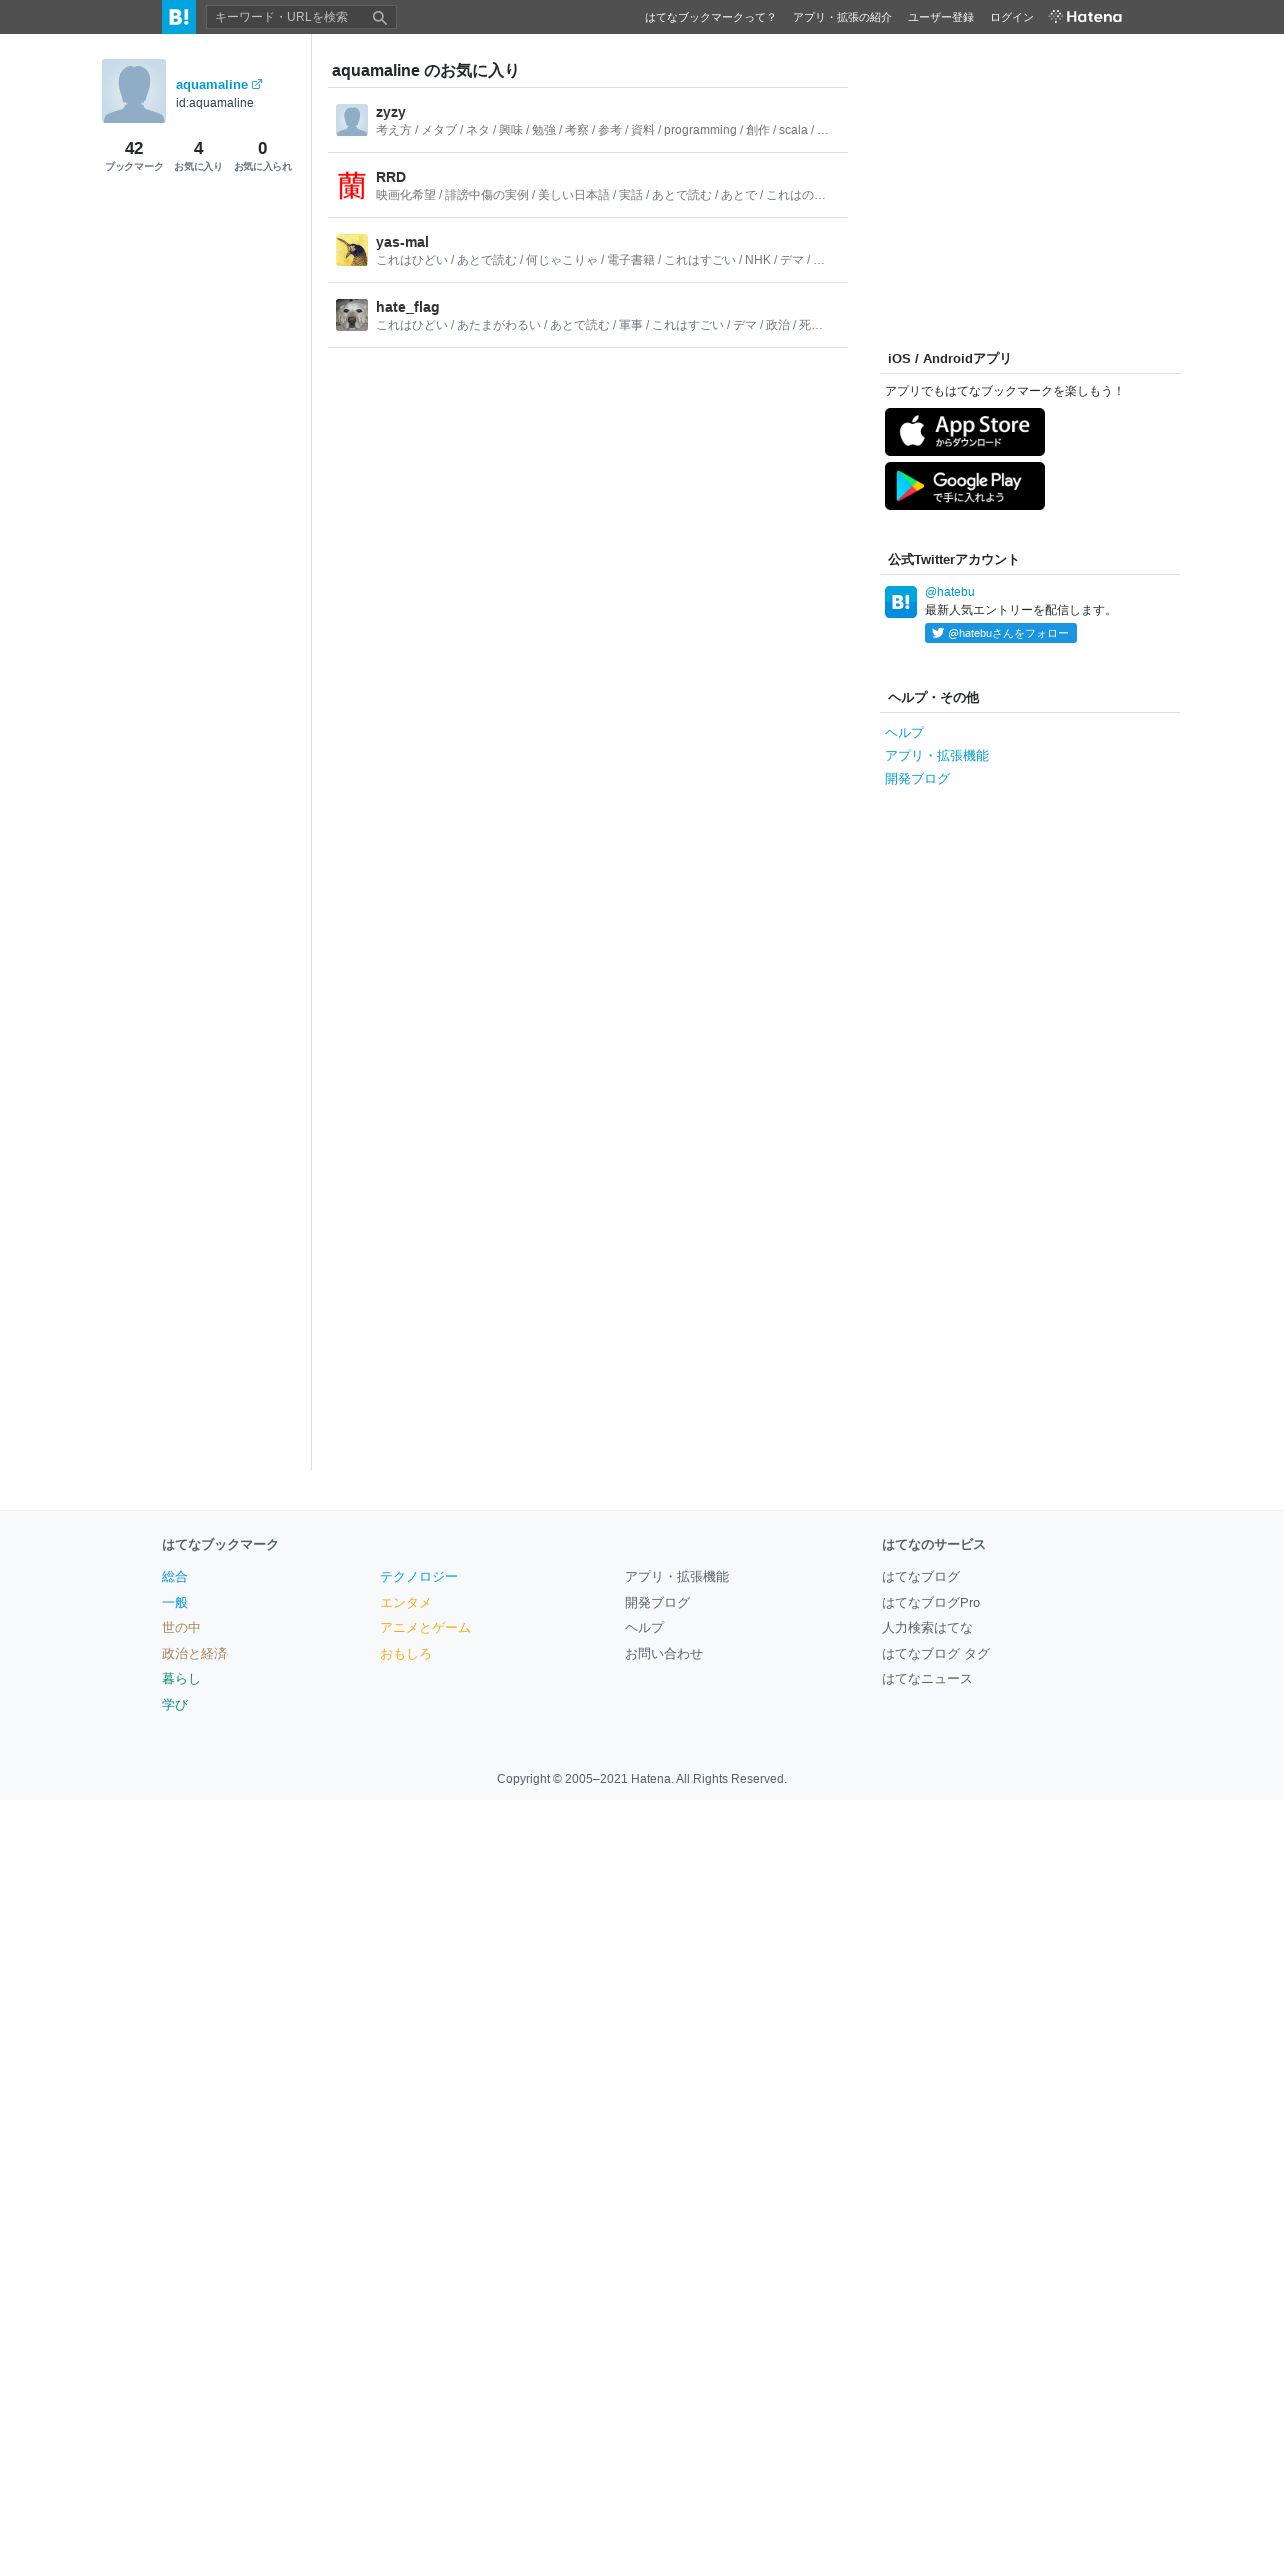
Task: Open the hate_flag user name
Action: (407, 307)
